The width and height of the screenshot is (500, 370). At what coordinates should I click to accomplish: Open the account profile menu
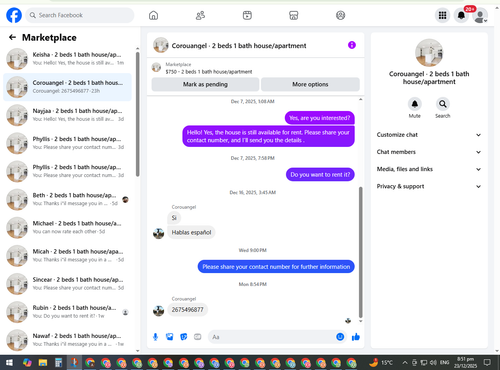(x=480, y=16)
